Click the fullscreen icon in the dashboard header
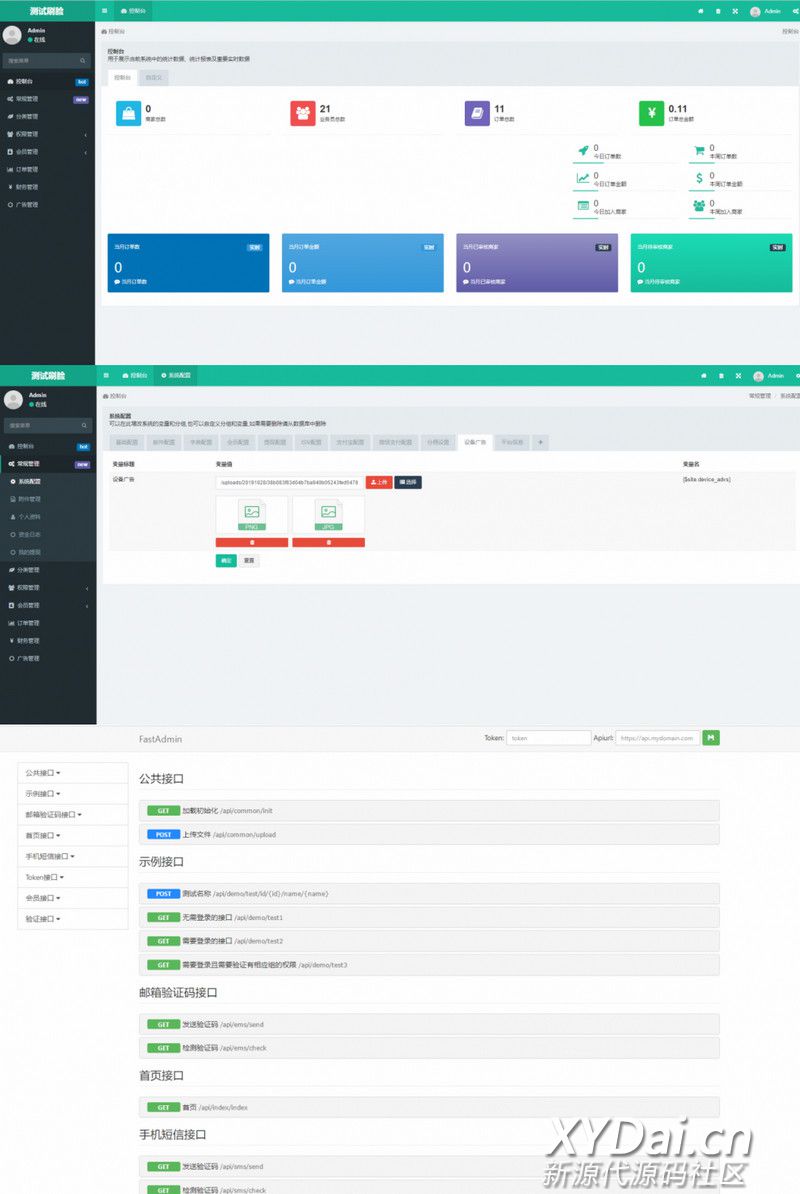Viewport: 800px width, 1194px height. tap(735, 11)
